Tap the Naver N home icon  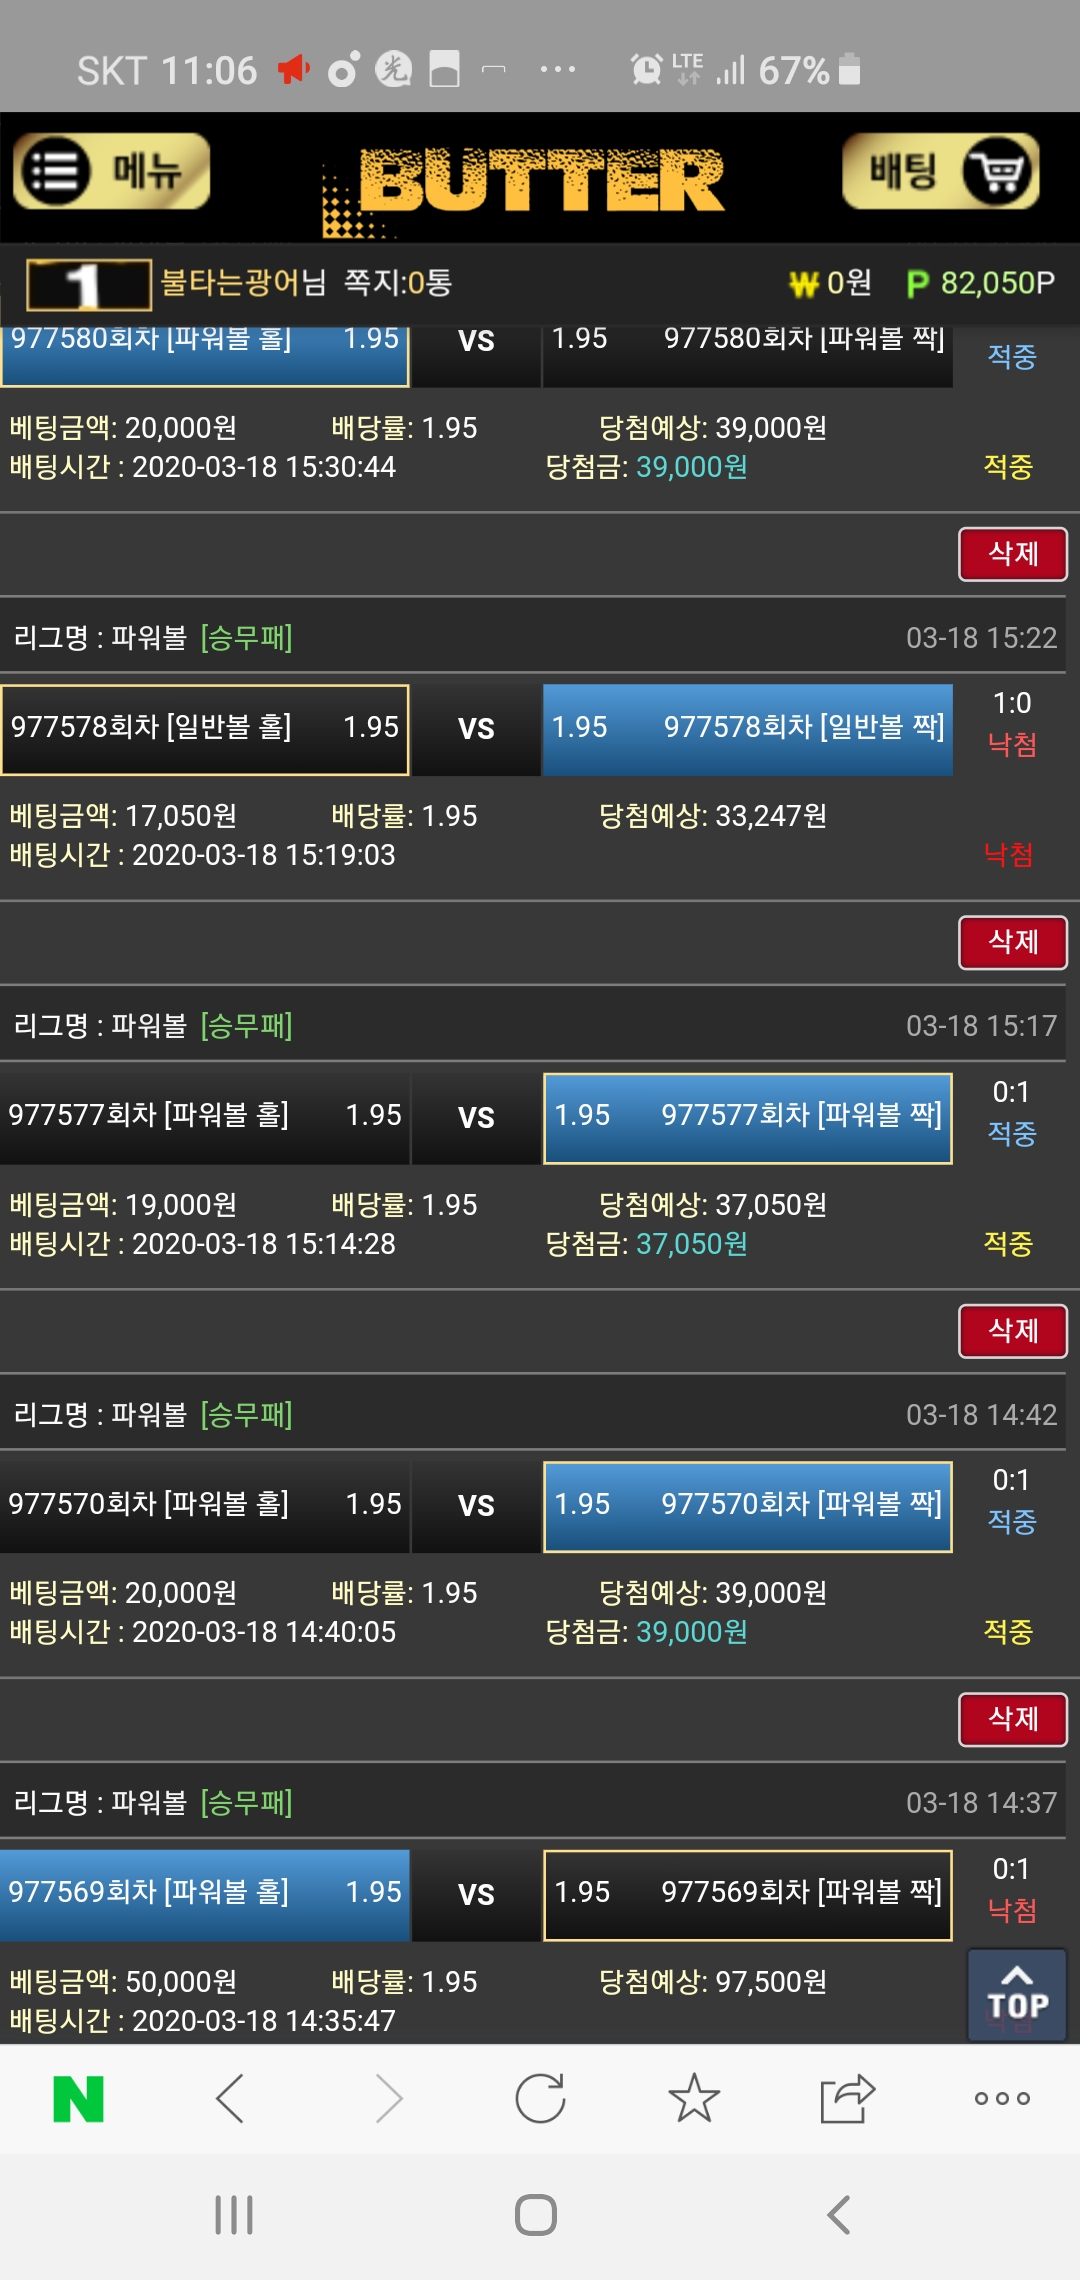pyautogui.click(x=78, y=2098)
